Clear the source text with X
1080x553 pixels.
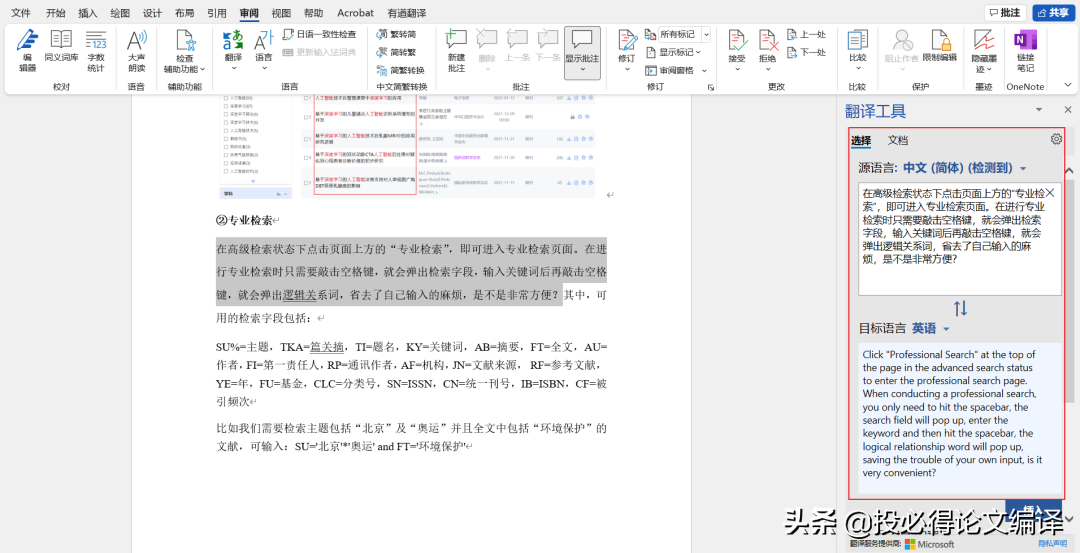click(x=1051, y=192)
